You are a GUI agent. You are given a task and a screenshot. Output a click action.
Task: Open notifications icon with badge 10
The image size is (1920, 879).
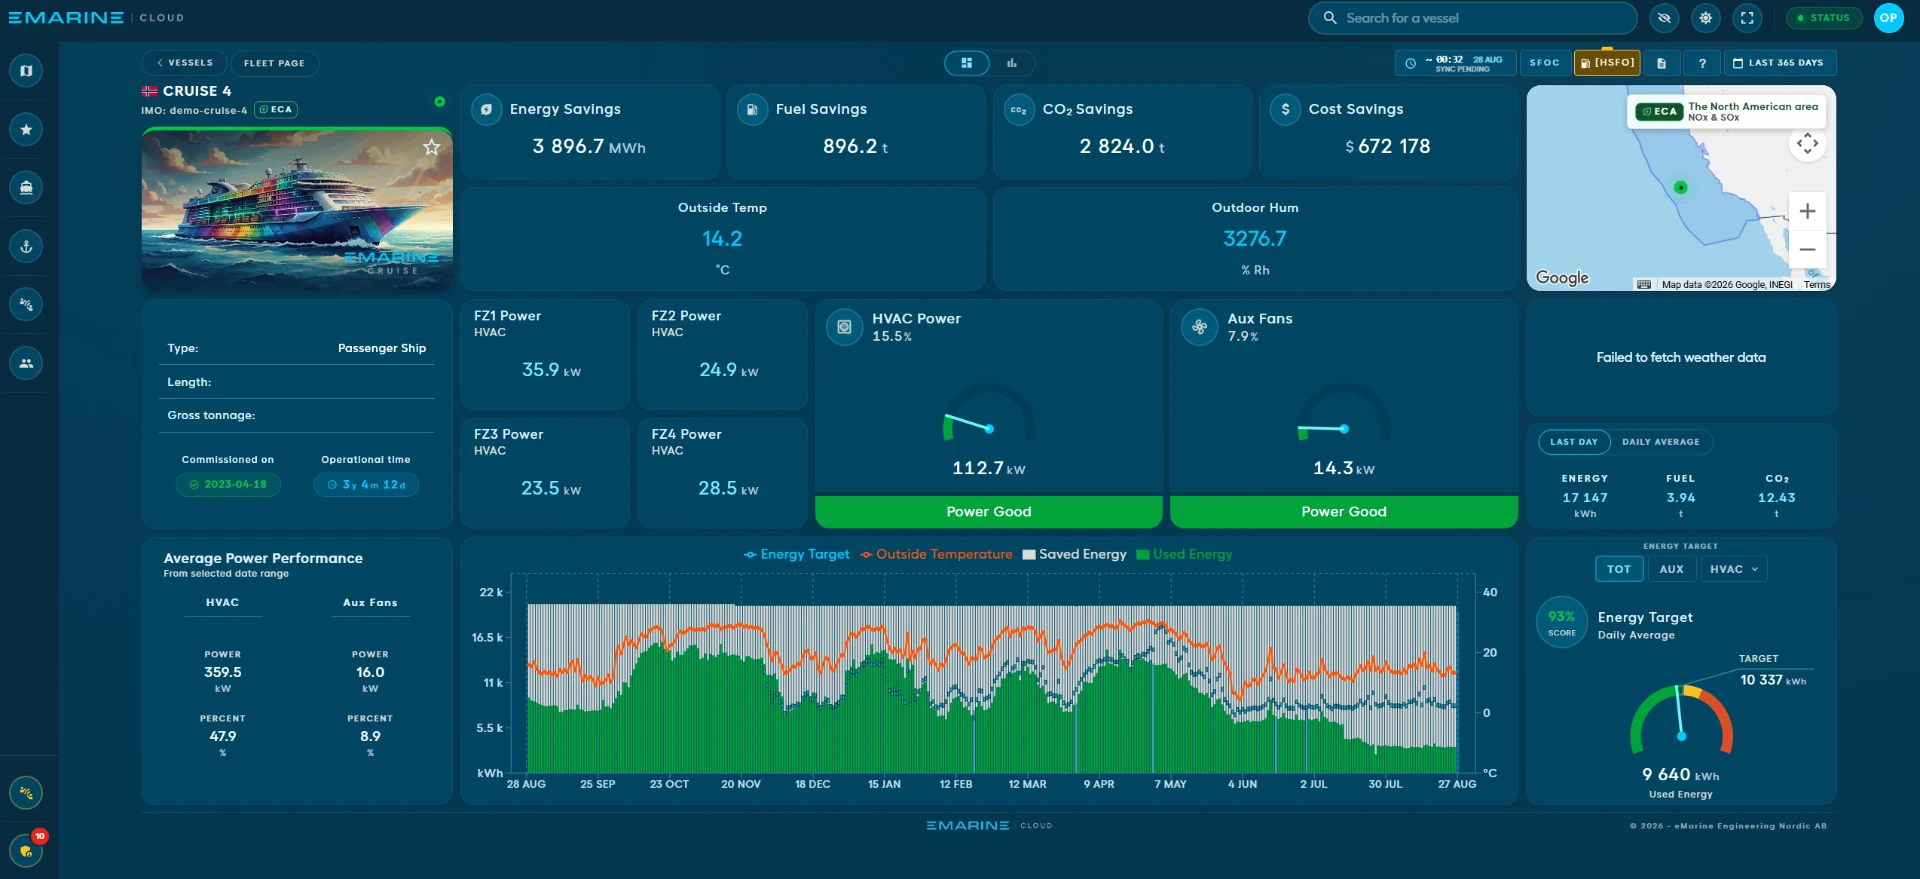coord(26,851)
